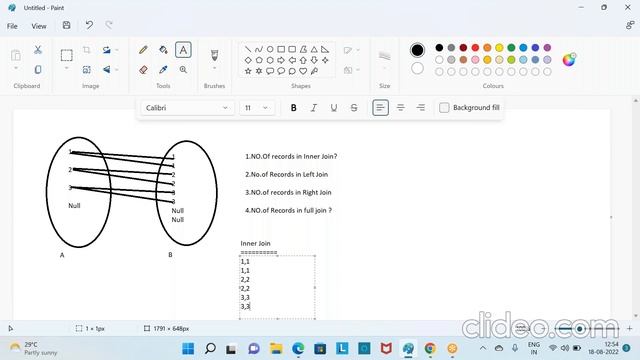Screen dimensions: 640x360
Task: Adjust the zoom slider handle
Action: point(579,329)
